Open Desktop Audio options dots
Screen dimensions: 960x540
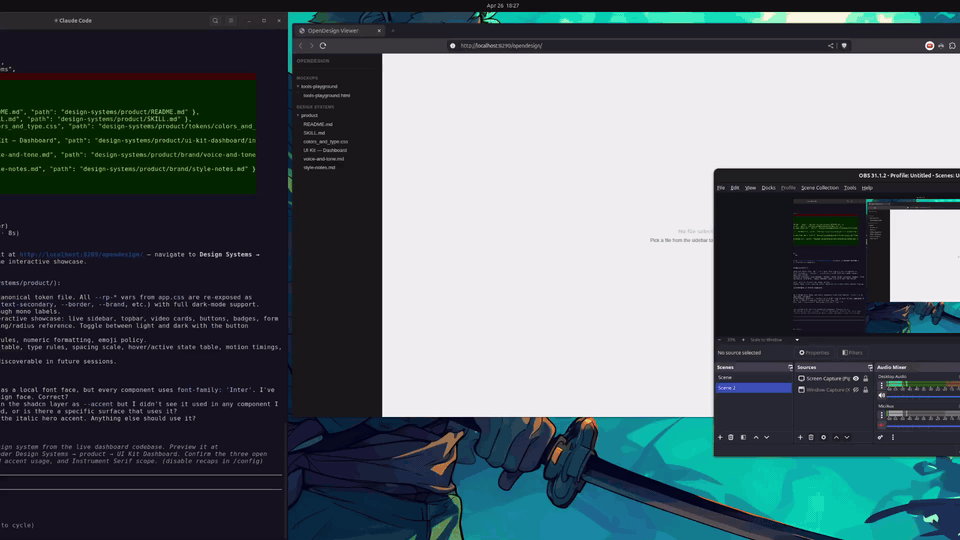point(882,386)
